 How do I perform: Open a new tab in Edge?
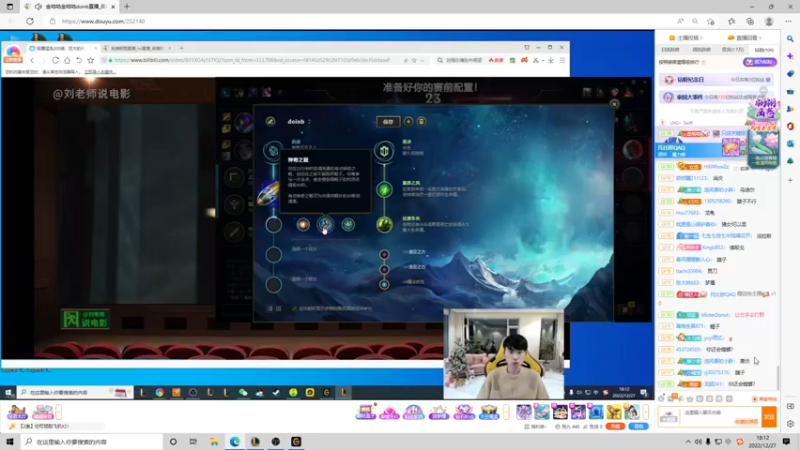pyautogui.click(x=127, y=7)
